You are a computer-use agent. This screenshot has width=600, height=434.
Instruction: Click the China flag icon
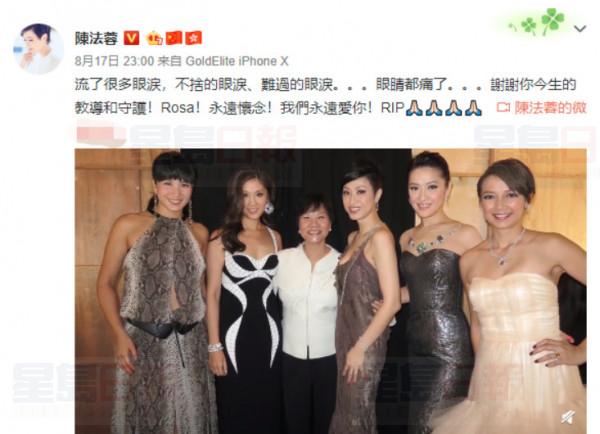pyautogui.click(x=174, y=38)
